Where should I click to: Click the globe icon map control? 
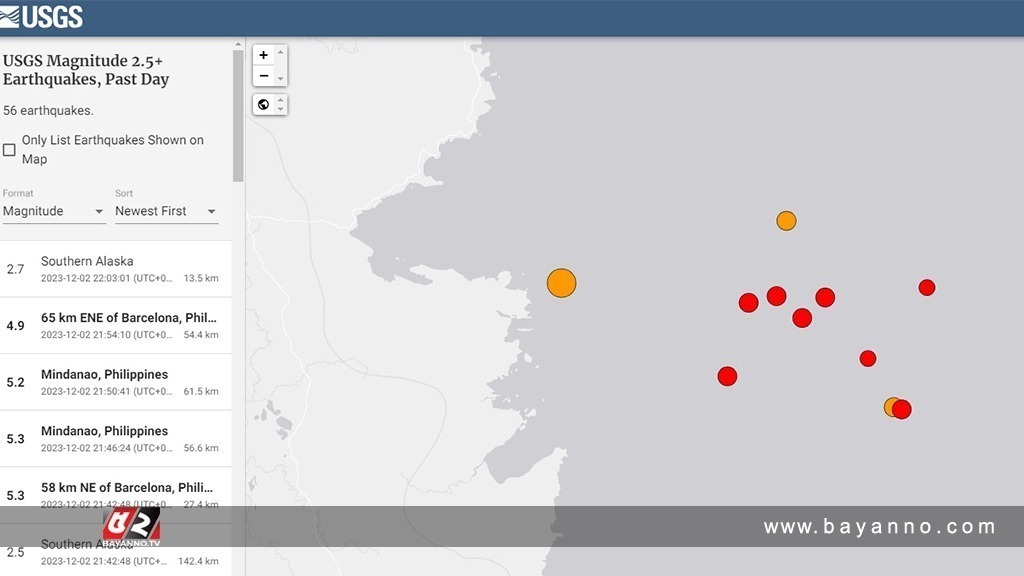264,104
